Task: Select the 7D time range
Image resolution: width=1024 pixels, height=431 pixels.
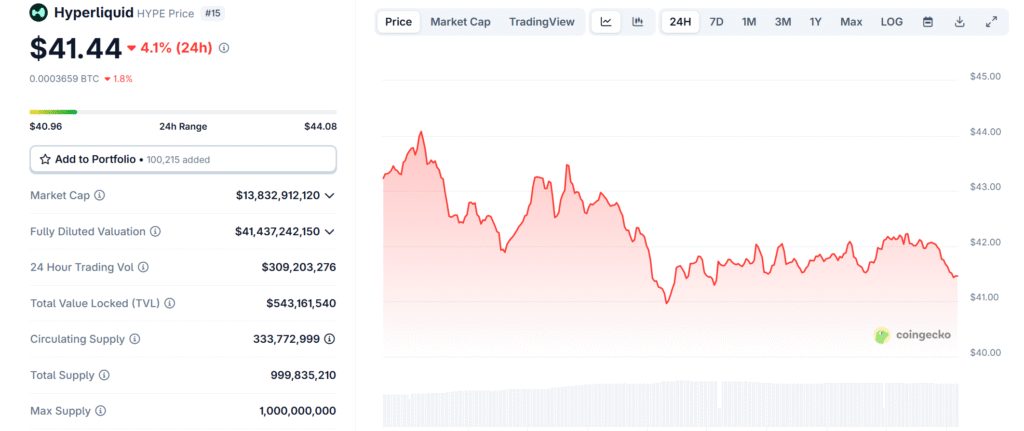Action: coord(716,22)
